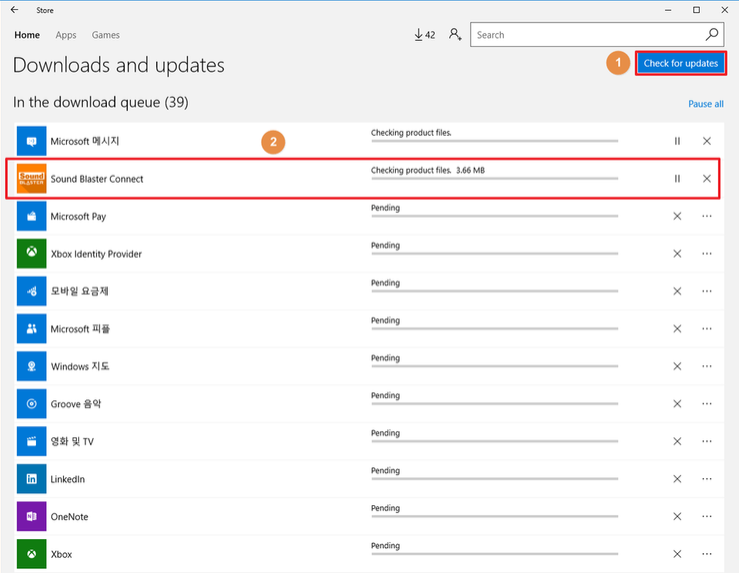Go to the Home tab
The height and width of the screenshot is (576, 743).
click(27, 35)
